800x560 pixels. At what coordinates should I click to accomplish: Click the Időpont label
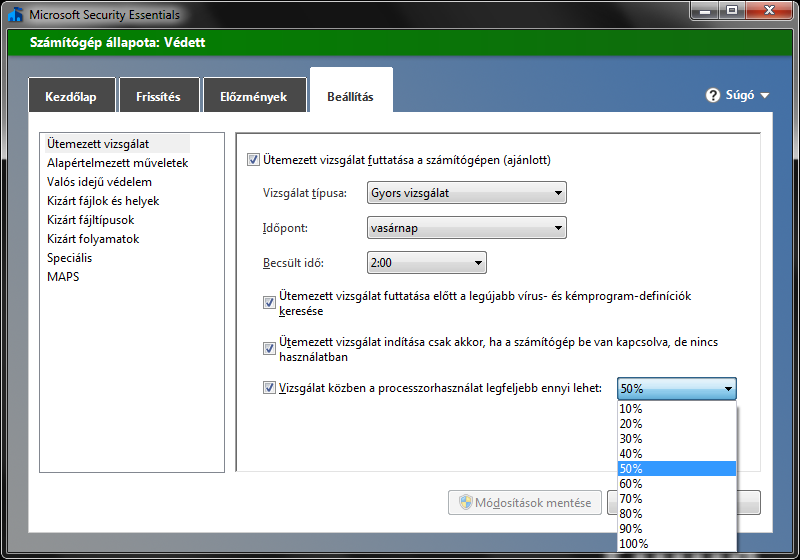(x=285, y=228)
